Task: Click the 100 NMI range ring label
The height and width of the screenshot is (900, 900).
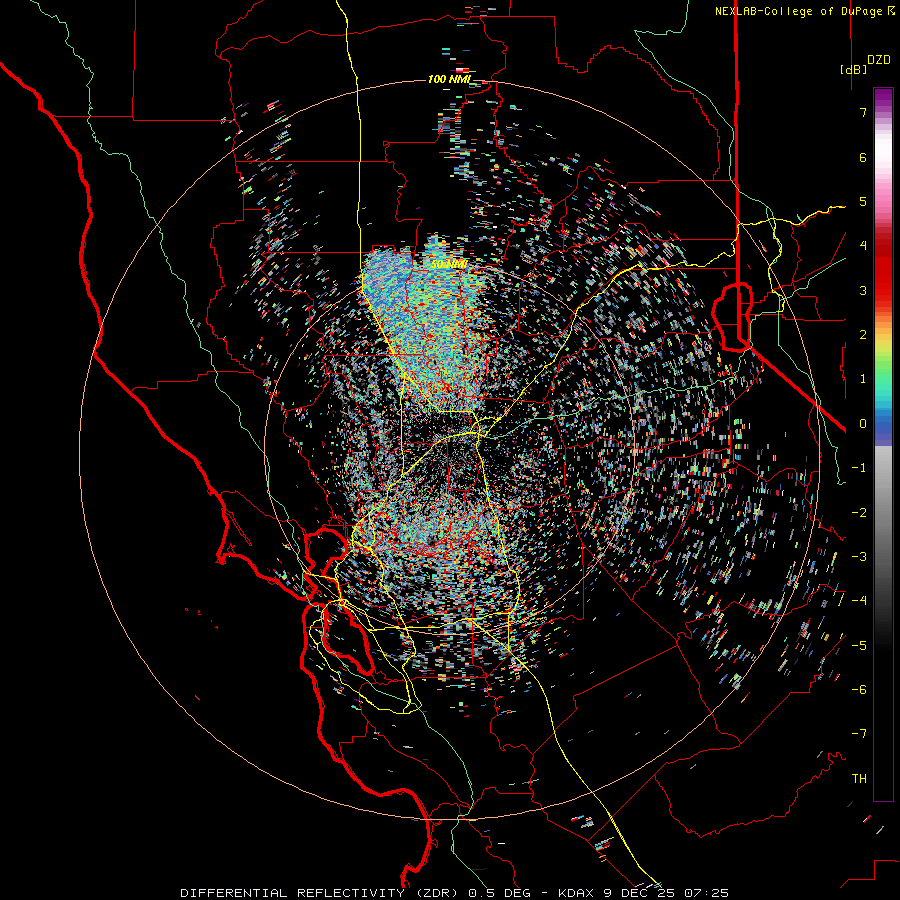Action: [x=449, y=79]
